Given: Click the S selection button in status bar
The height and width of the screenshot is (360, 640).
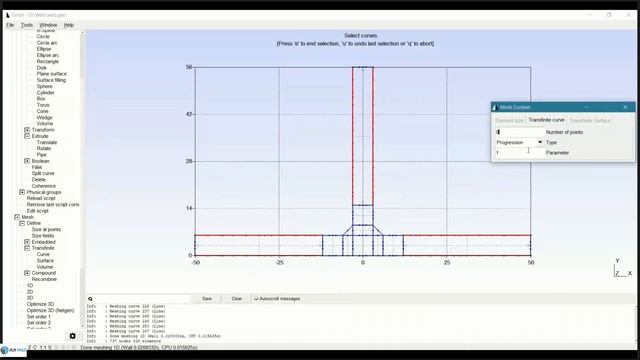Looking at the screenshot, I should [50, 347].
